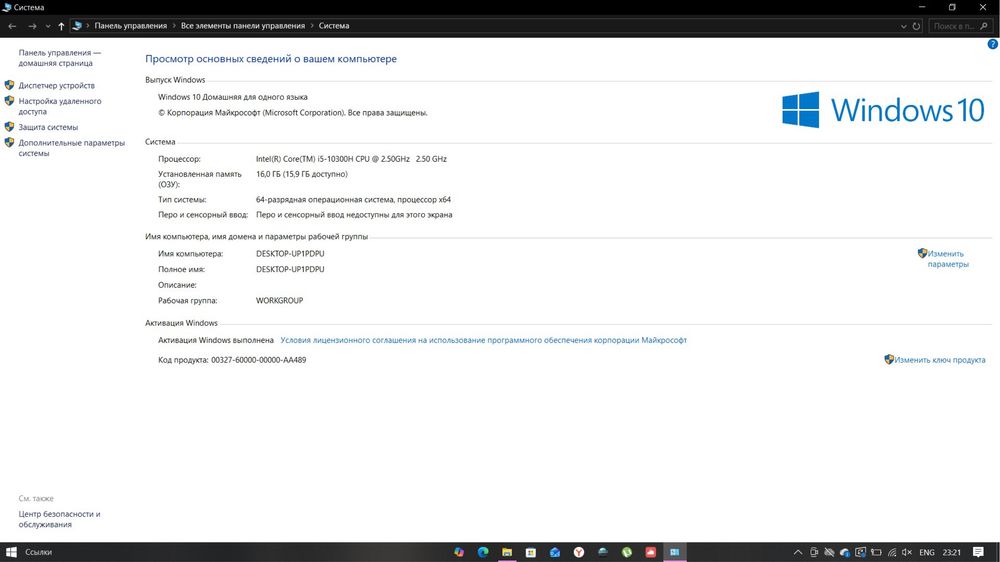Select 'Windows 10 Домашняя для одного языка'
The height and width of the screenshot is (562, 1000).
click(233, 98)
